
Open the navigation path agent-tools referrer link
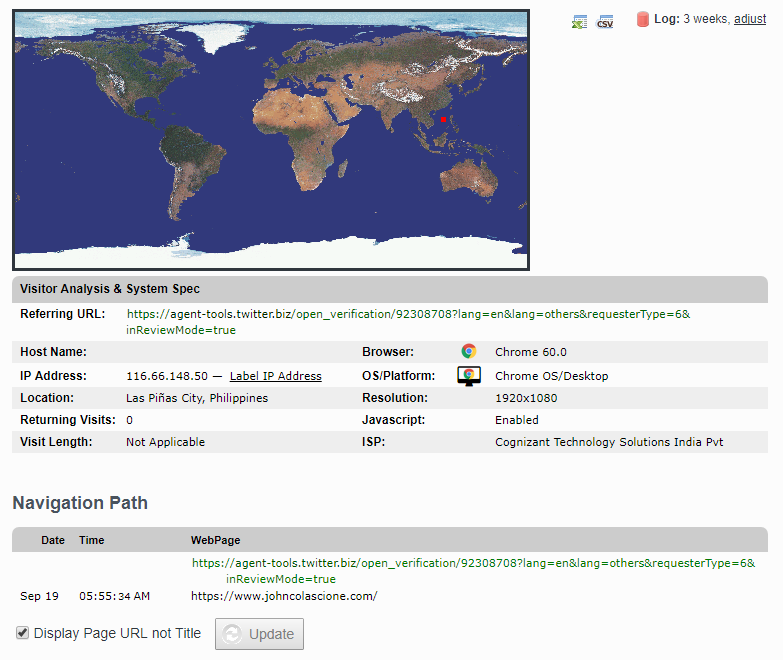point(473,564)
